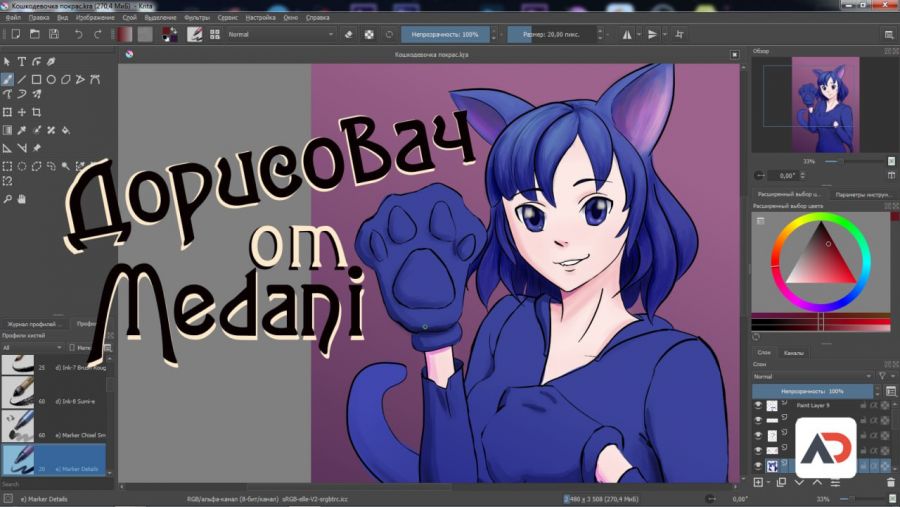Pick the Rectangle shape tool
Screen dimensions: 900x507
tap(36, 79)
